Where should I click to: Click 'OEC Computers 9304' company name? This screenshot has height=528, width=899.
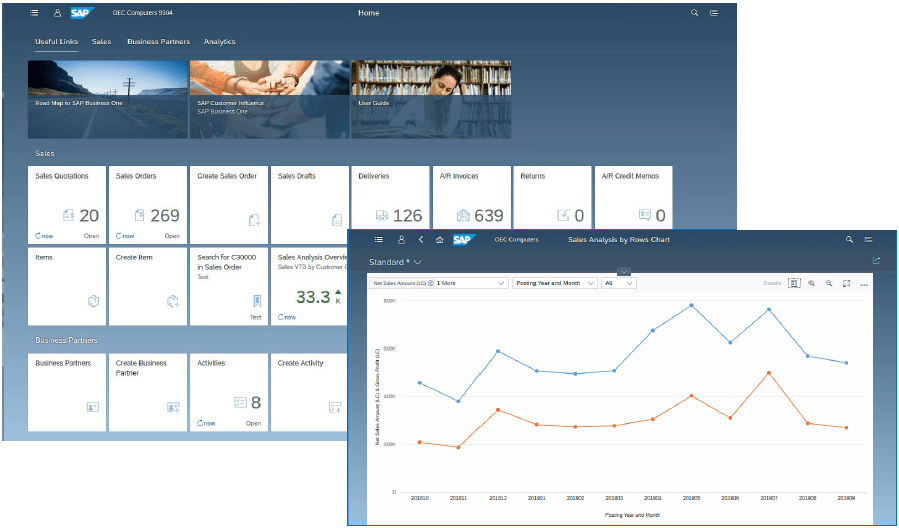(142, 13)
